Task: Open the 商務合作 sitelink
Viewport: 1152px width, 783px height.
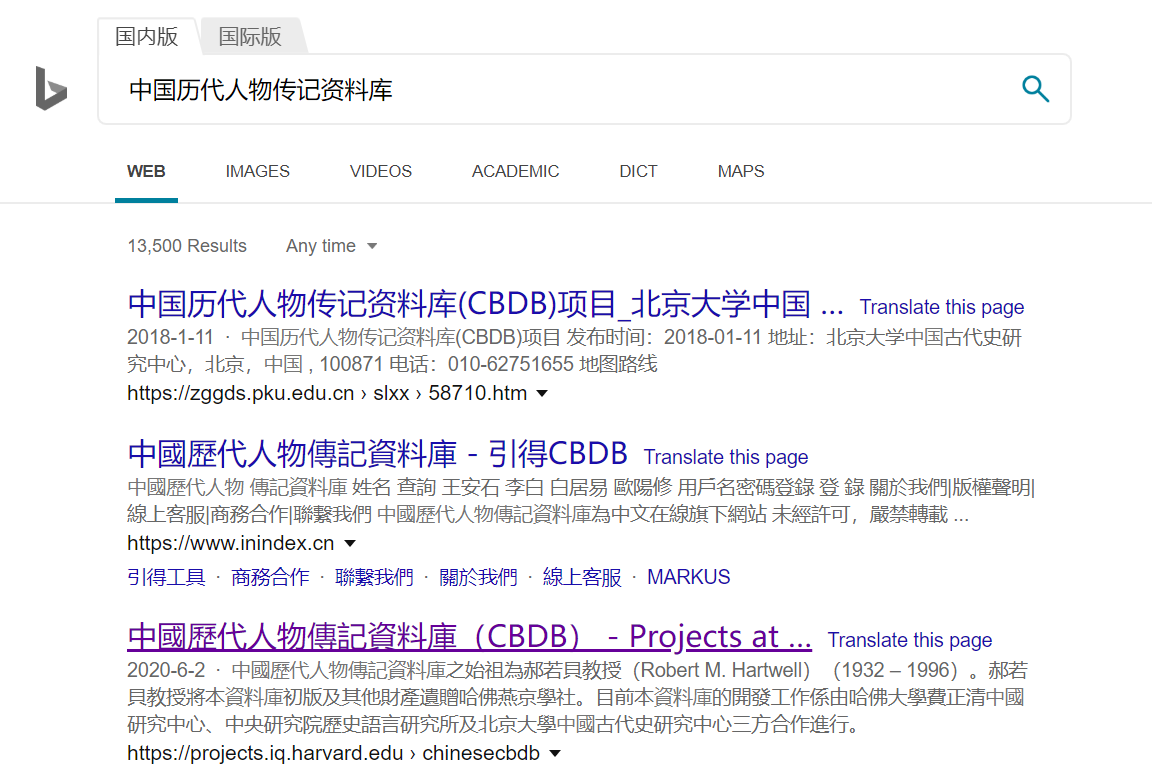Action: [x=270, y=577]
